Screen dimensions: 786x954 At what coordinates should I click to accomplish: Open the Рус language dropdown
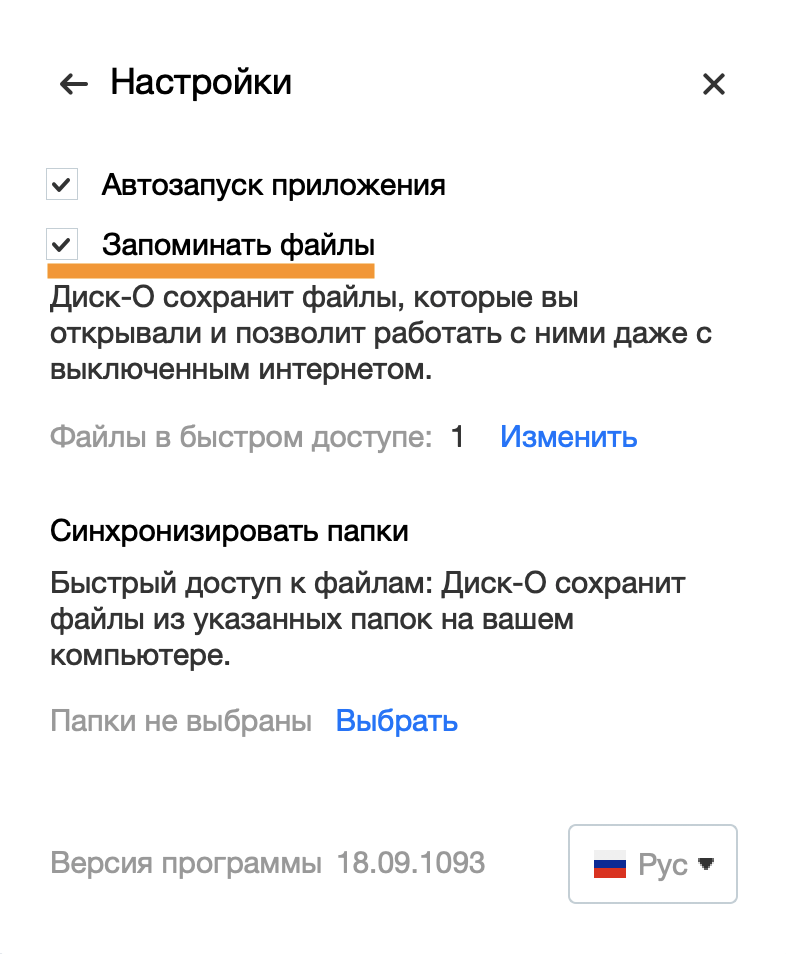click(653, 864)
